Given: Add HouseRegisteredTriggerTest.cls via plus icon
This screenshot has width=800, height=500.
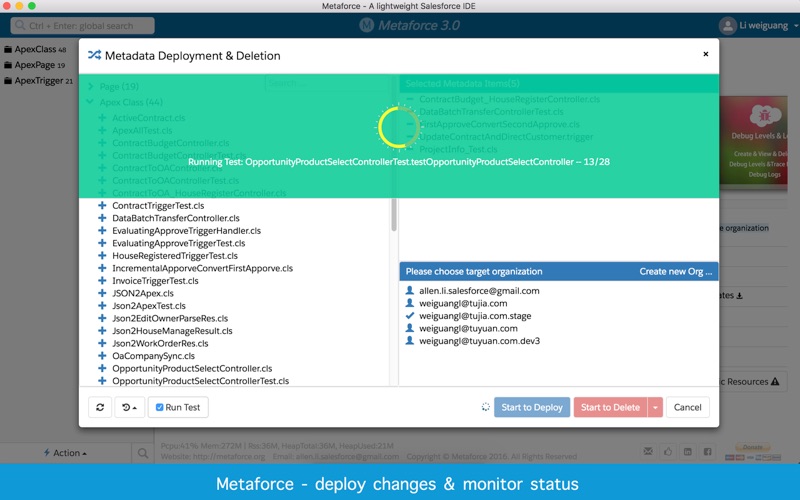Looking at the screenshot, I should pyautogui.click(x=102, y=256).
